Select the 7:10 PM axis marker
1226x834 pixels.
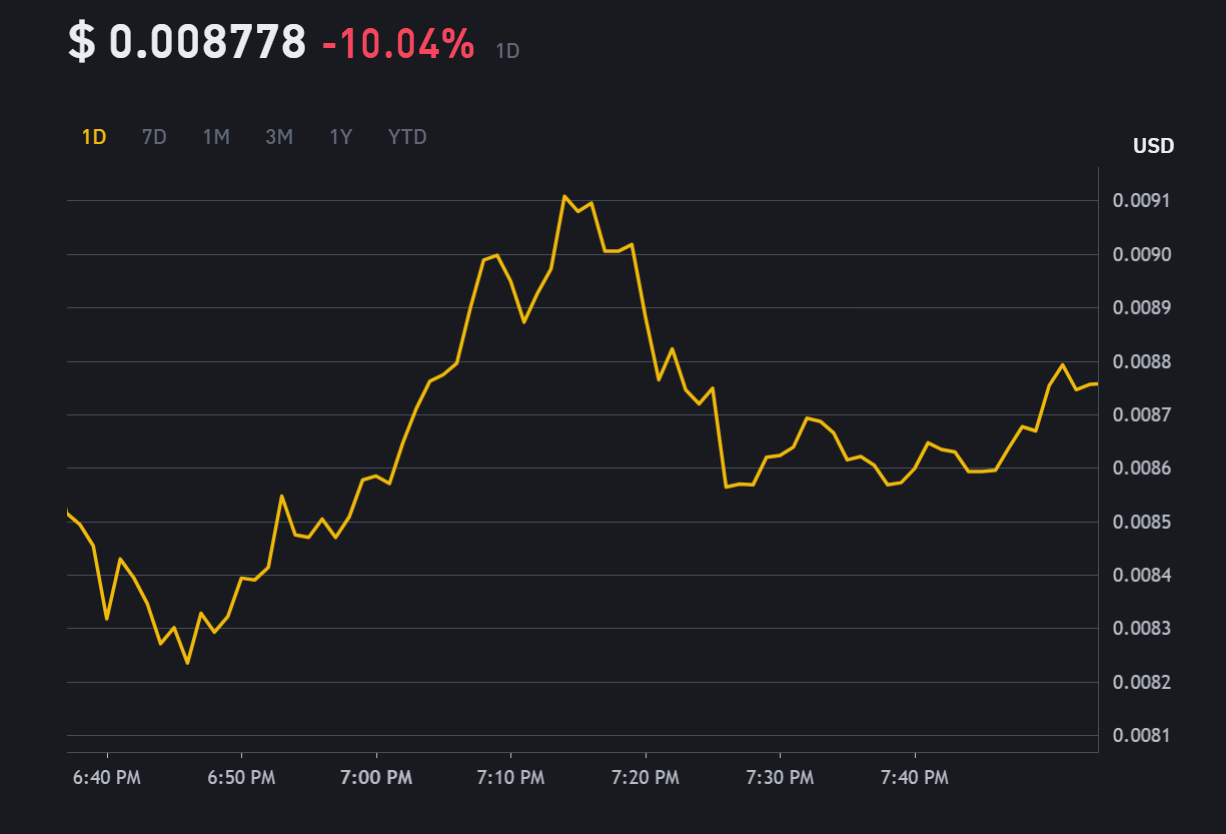click(x=511, y=777)
